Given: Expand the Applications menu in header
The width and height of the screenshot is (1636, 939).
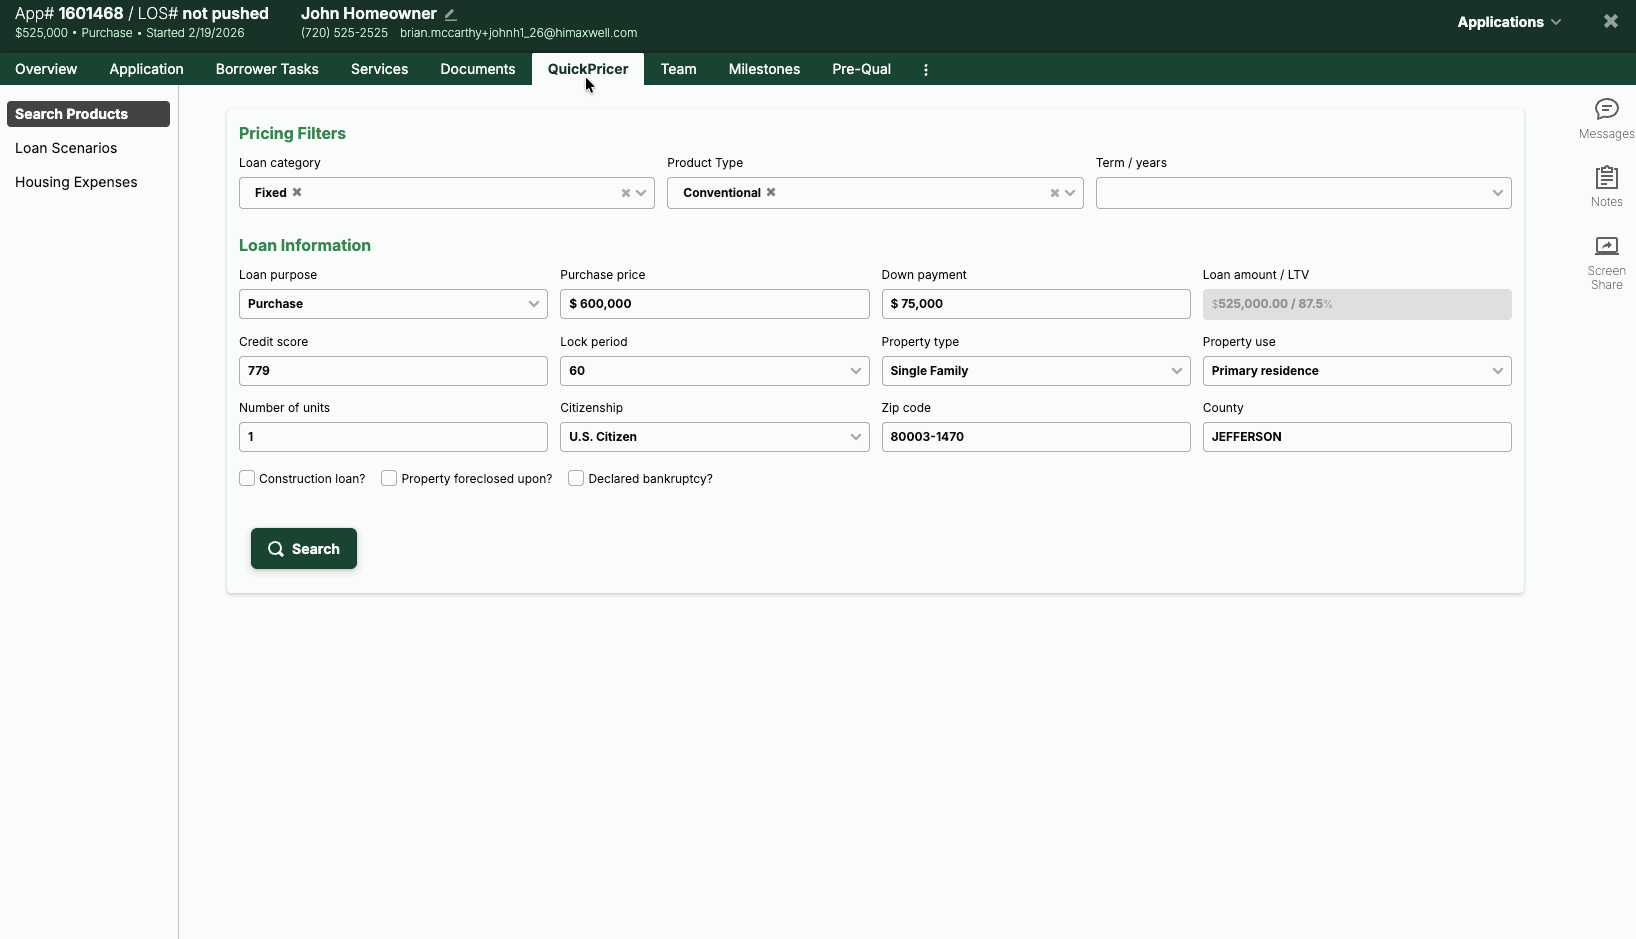Looking at the screenshot, I should 1508,22.
